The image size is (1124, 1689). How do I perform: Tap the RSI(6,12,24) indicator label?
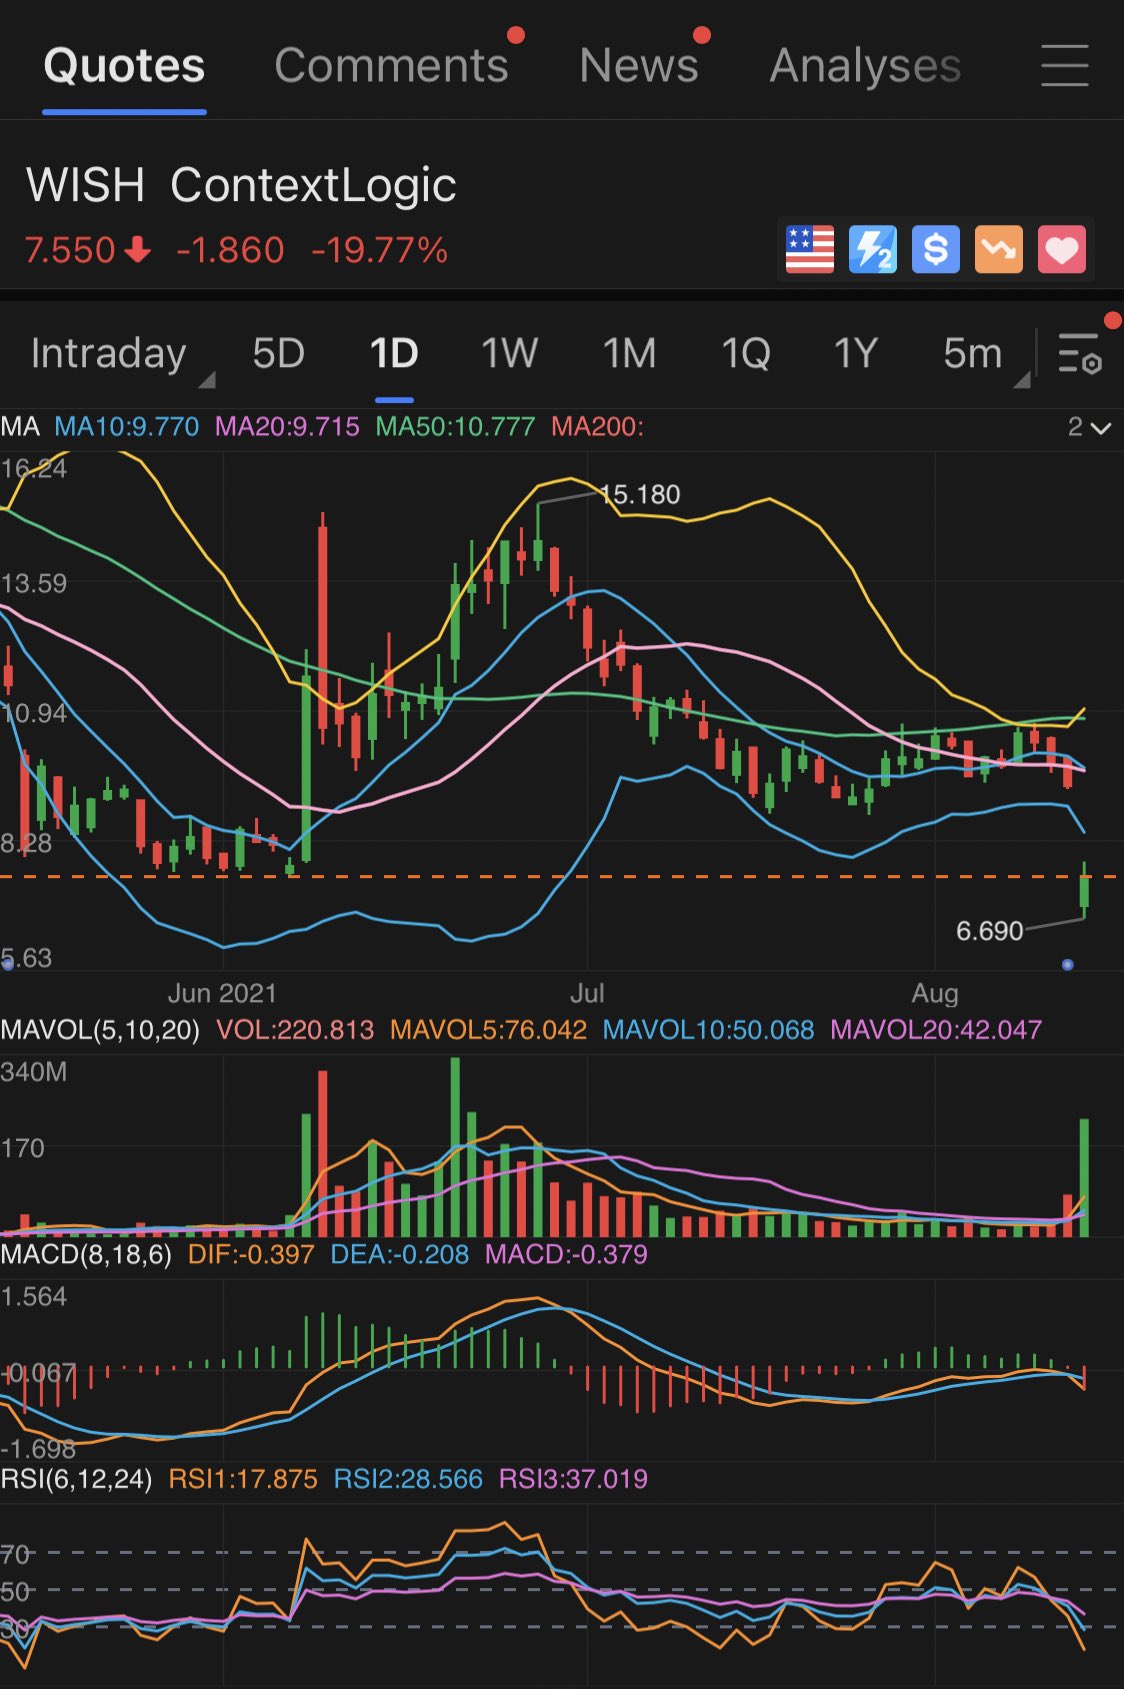coord(76,1479)
